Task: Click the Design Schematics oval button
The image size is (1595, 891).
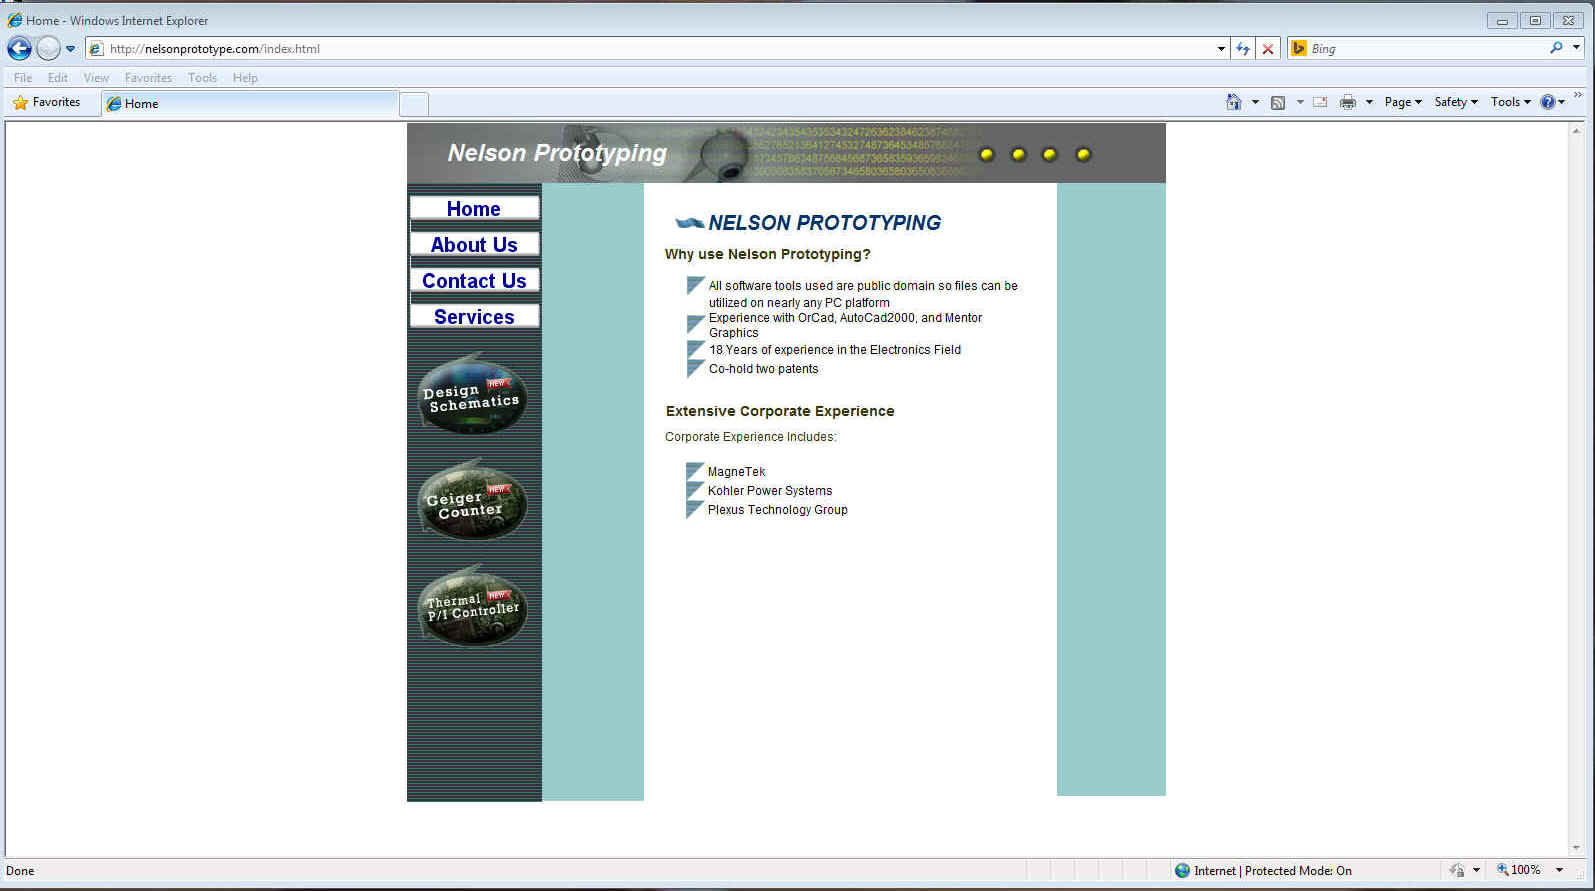Action: (472, 395)
